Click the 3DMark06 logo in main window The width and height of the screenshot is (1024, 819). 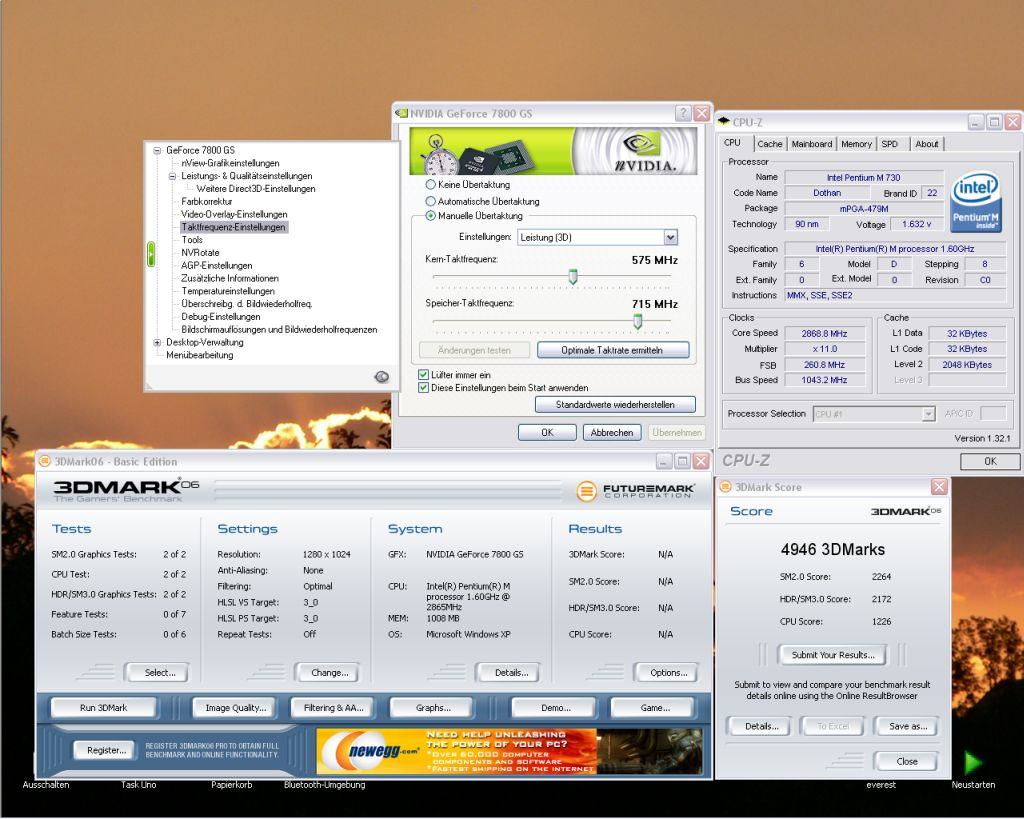click(126, 490)
